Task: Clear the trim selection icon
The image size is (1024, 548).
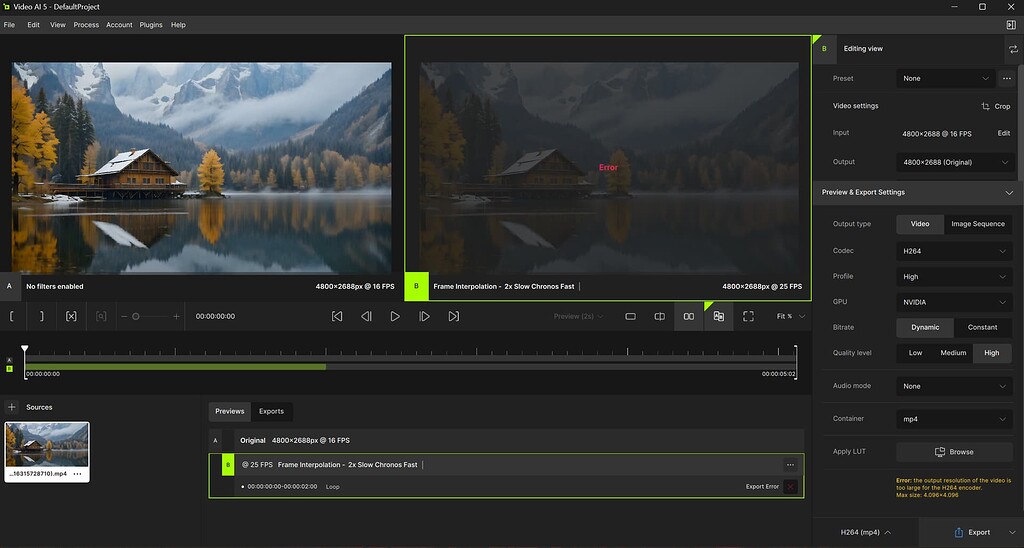Action: [71, 316]
